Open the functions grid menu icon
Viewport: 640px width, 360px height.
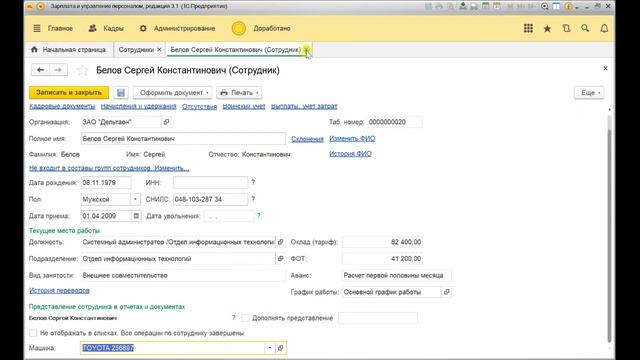[528, 28]
